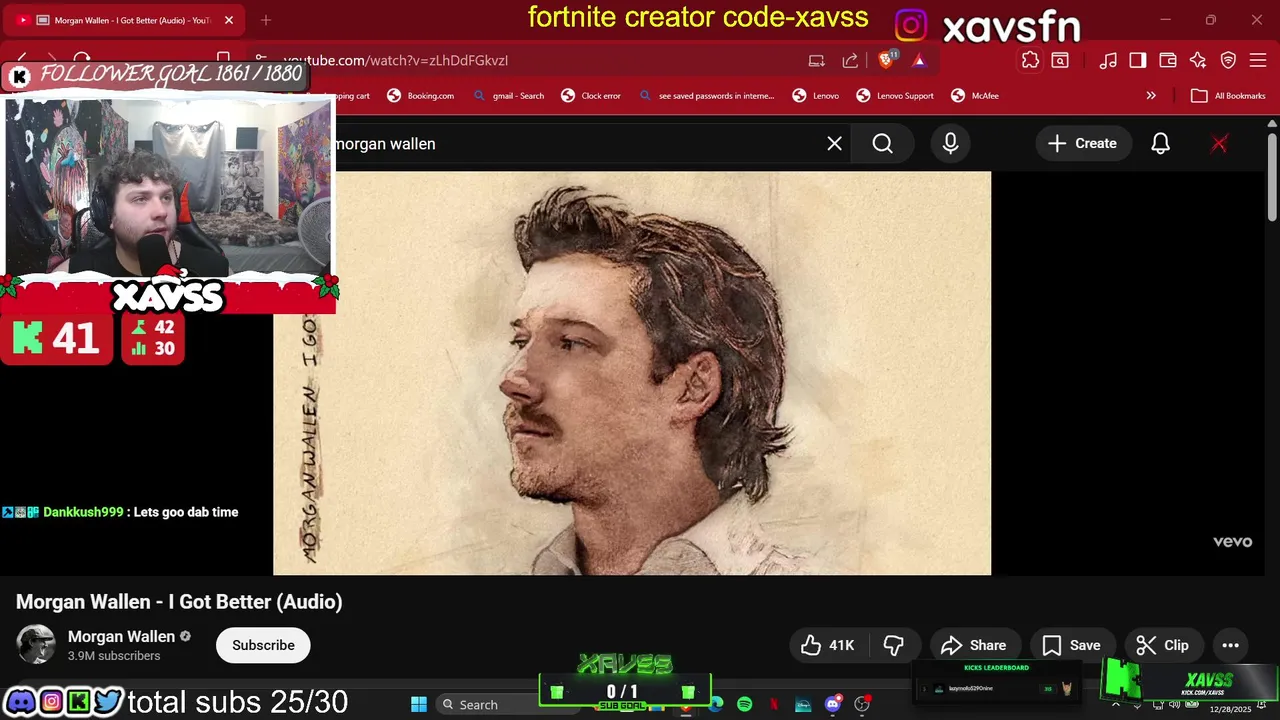Click the share page icon in address bar
Viewport: 1280px width, 720px height.
point(850,60)
